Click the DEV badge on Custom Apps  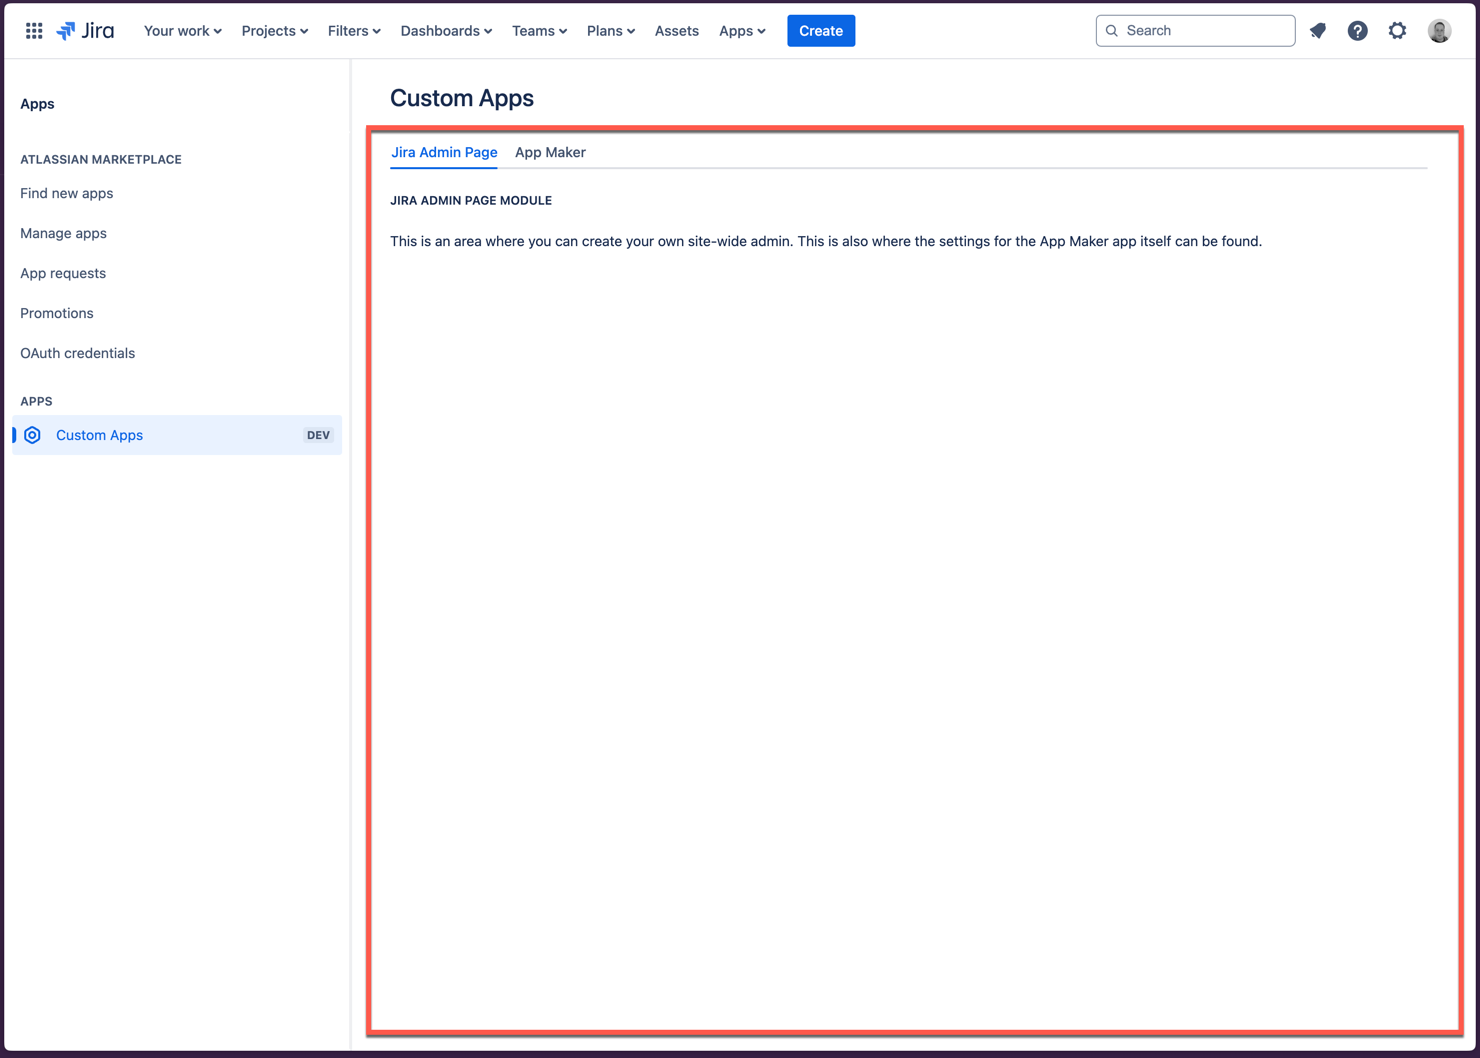318,435
